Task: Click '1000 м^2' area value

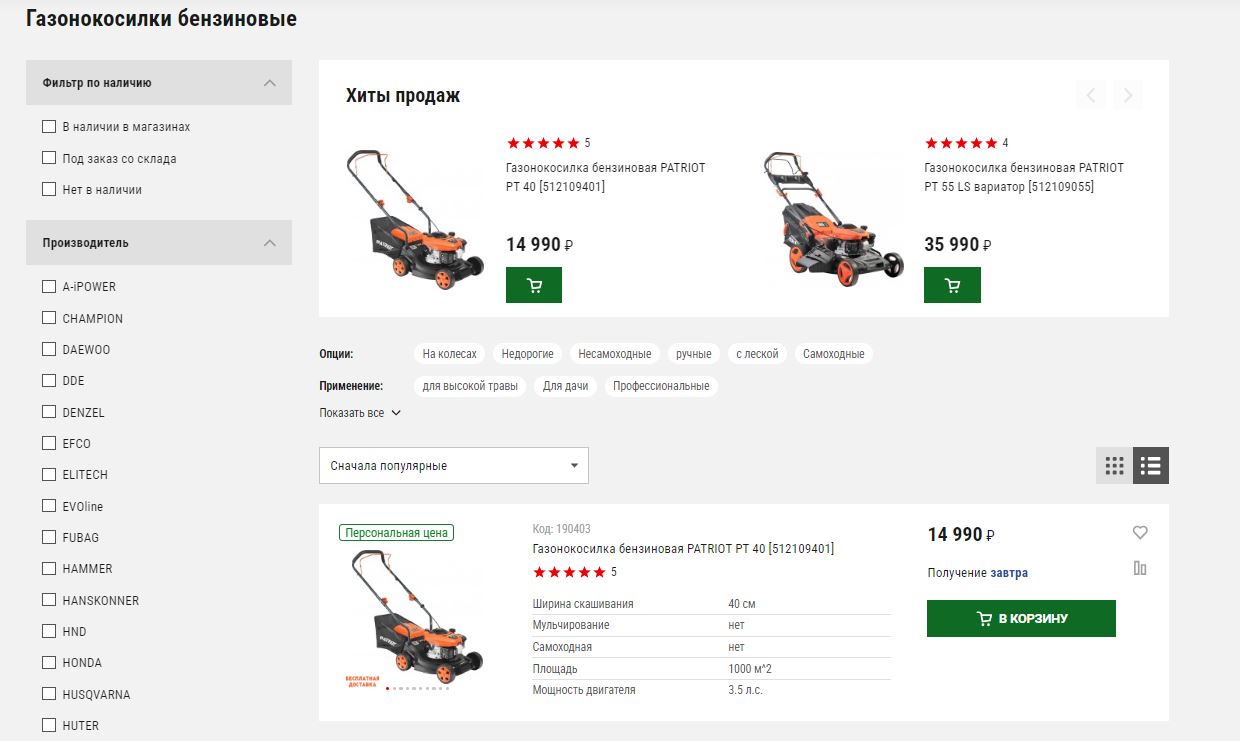Action: [750, 668]
